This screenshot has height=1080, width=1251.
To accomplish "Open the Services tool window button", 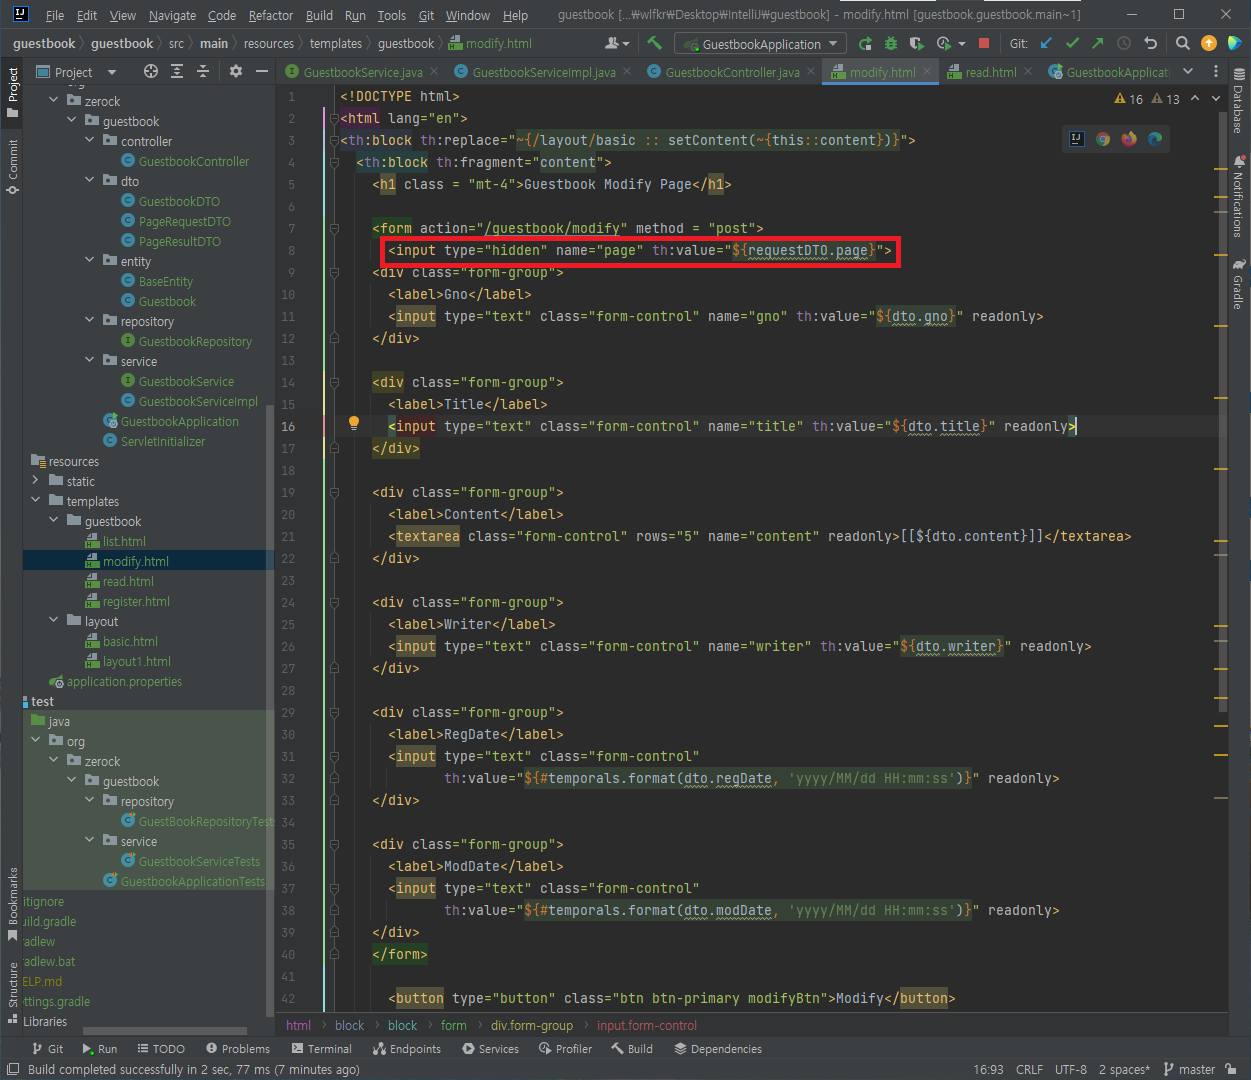I will tap(490, 1049).
